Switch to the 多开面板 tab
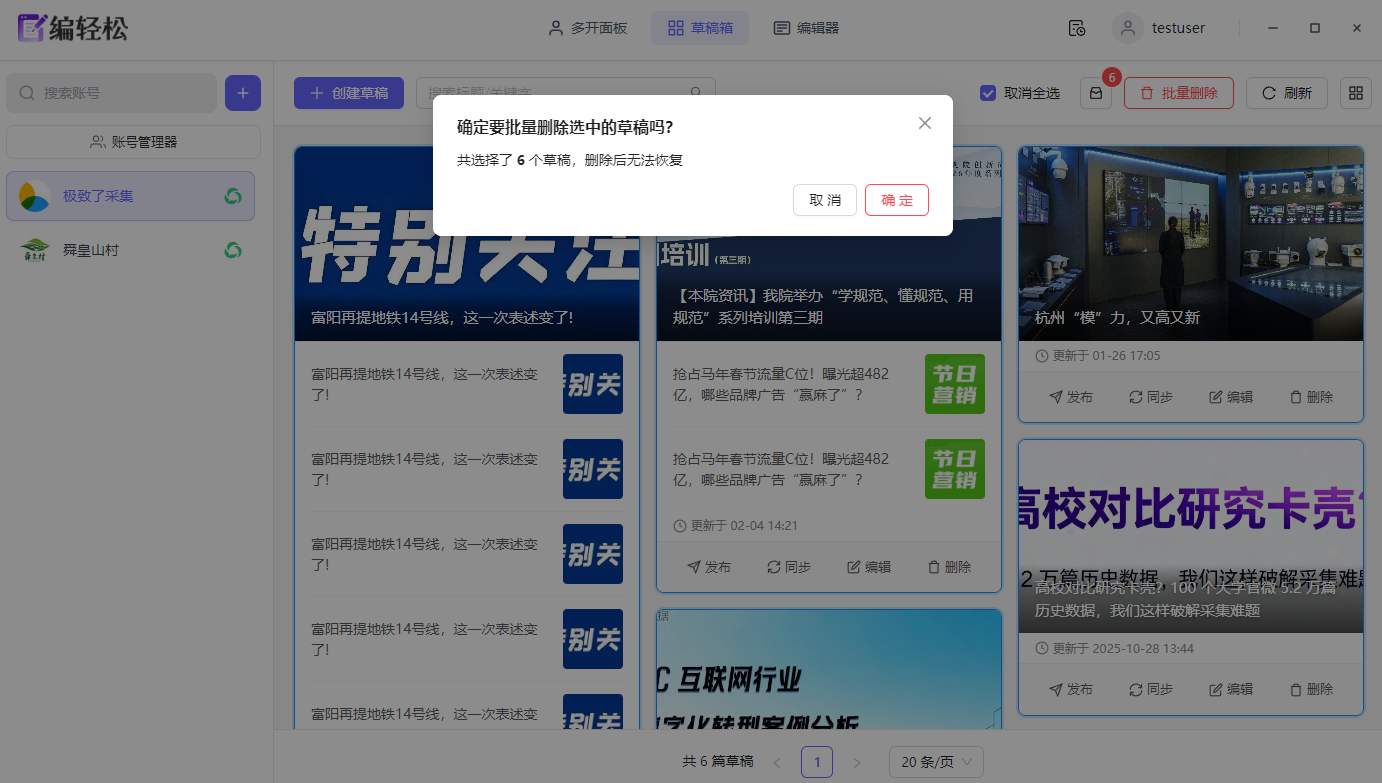The image size is (1382, 783). pyautogui.click(x=588, y=28)
